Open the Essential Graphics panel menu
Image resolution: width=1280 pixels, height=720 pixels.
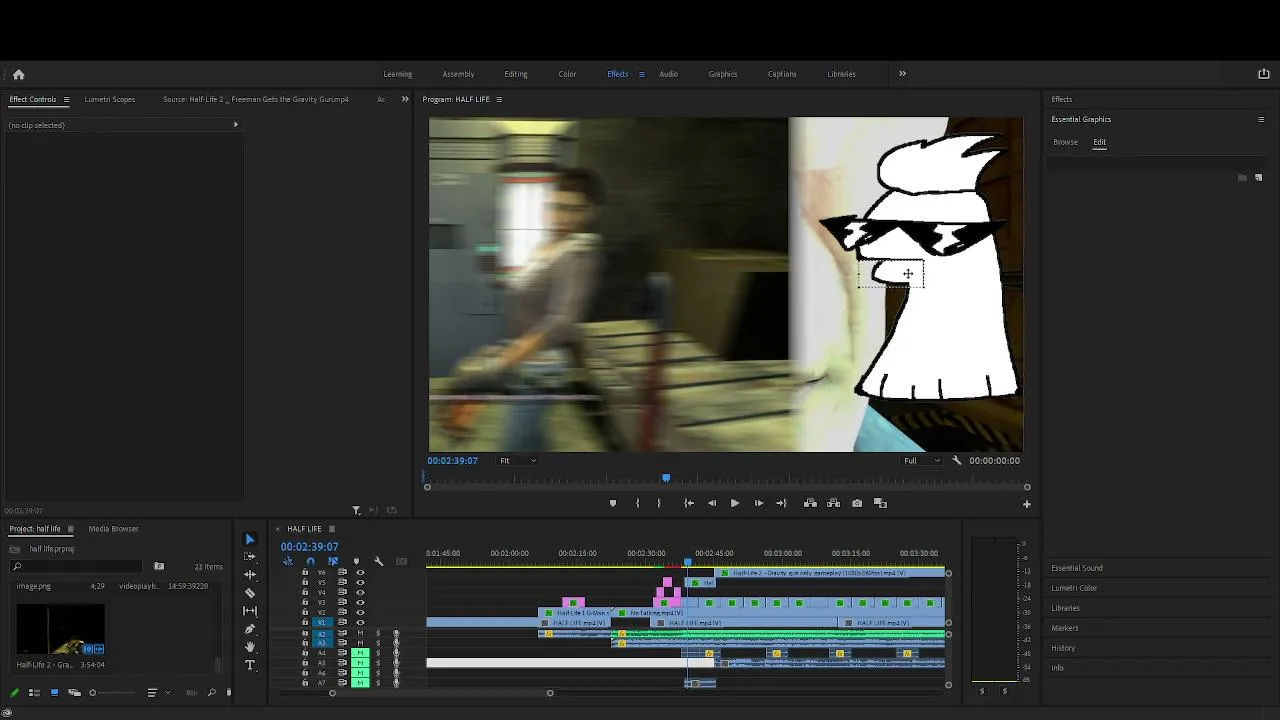point(1260,119)
